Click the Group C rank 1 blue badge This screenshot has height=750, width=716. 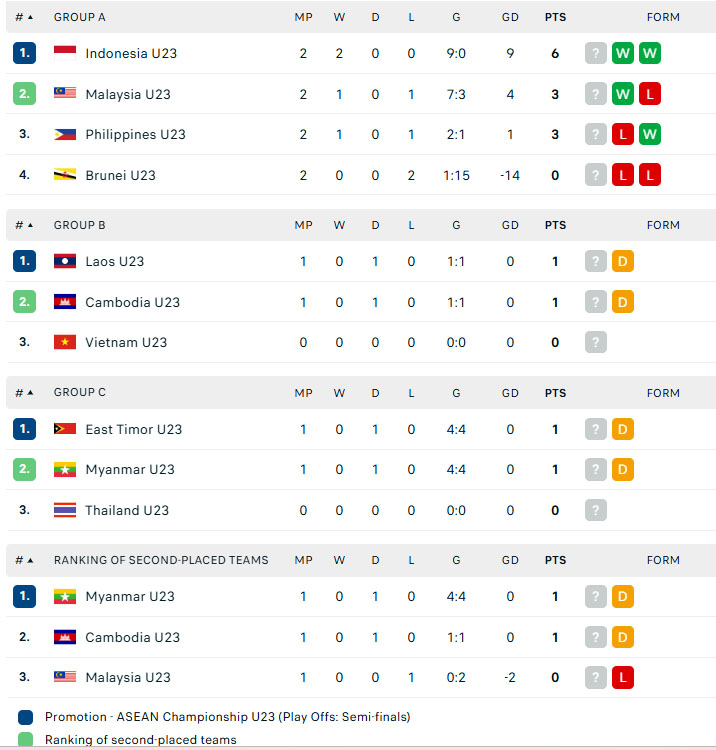(24, 429)
